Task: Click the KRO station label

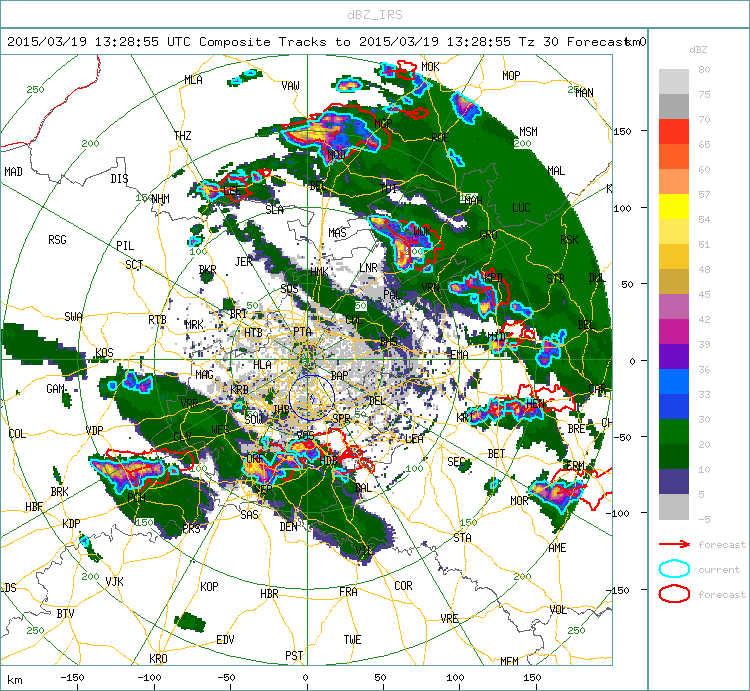Action: click(x=158, y=659)
